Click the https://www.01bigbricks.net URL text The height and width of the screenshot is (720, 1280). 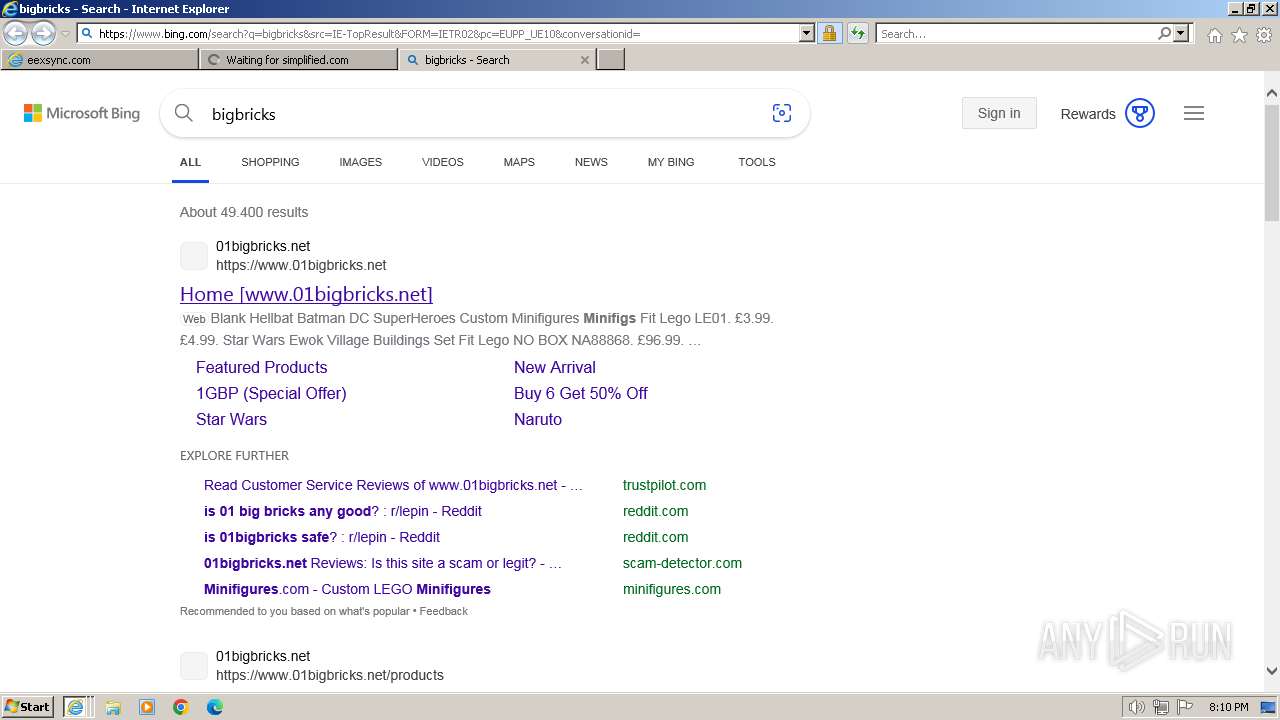(x=301, y=265)
